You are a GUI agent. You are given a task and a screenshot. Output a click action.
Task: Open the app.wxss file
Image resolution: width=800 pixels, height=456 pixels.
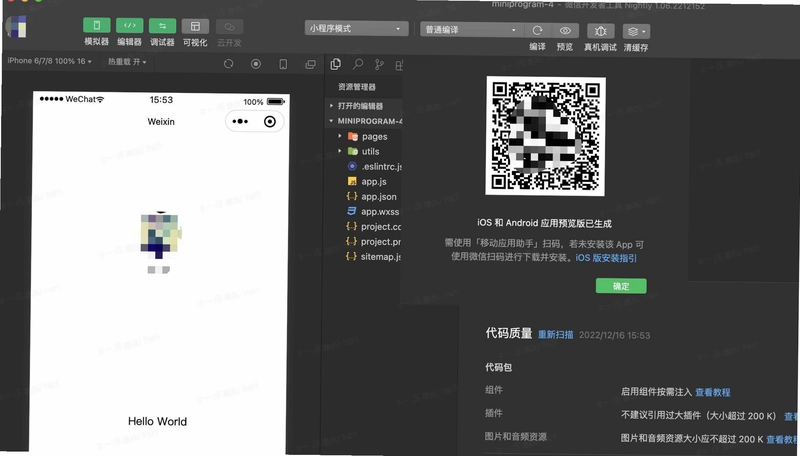pyautogui.click(x=373, y=211)
